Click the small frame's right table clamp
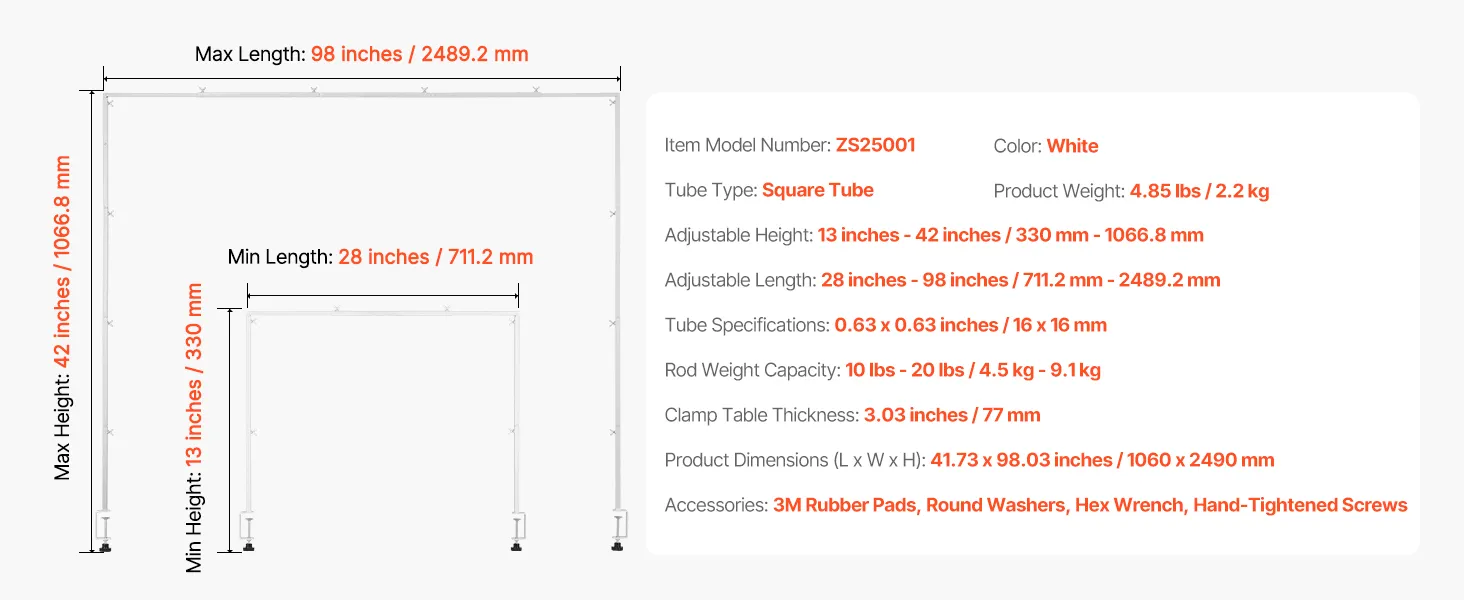Screen dimensions: 1464x600 point(517,528)
